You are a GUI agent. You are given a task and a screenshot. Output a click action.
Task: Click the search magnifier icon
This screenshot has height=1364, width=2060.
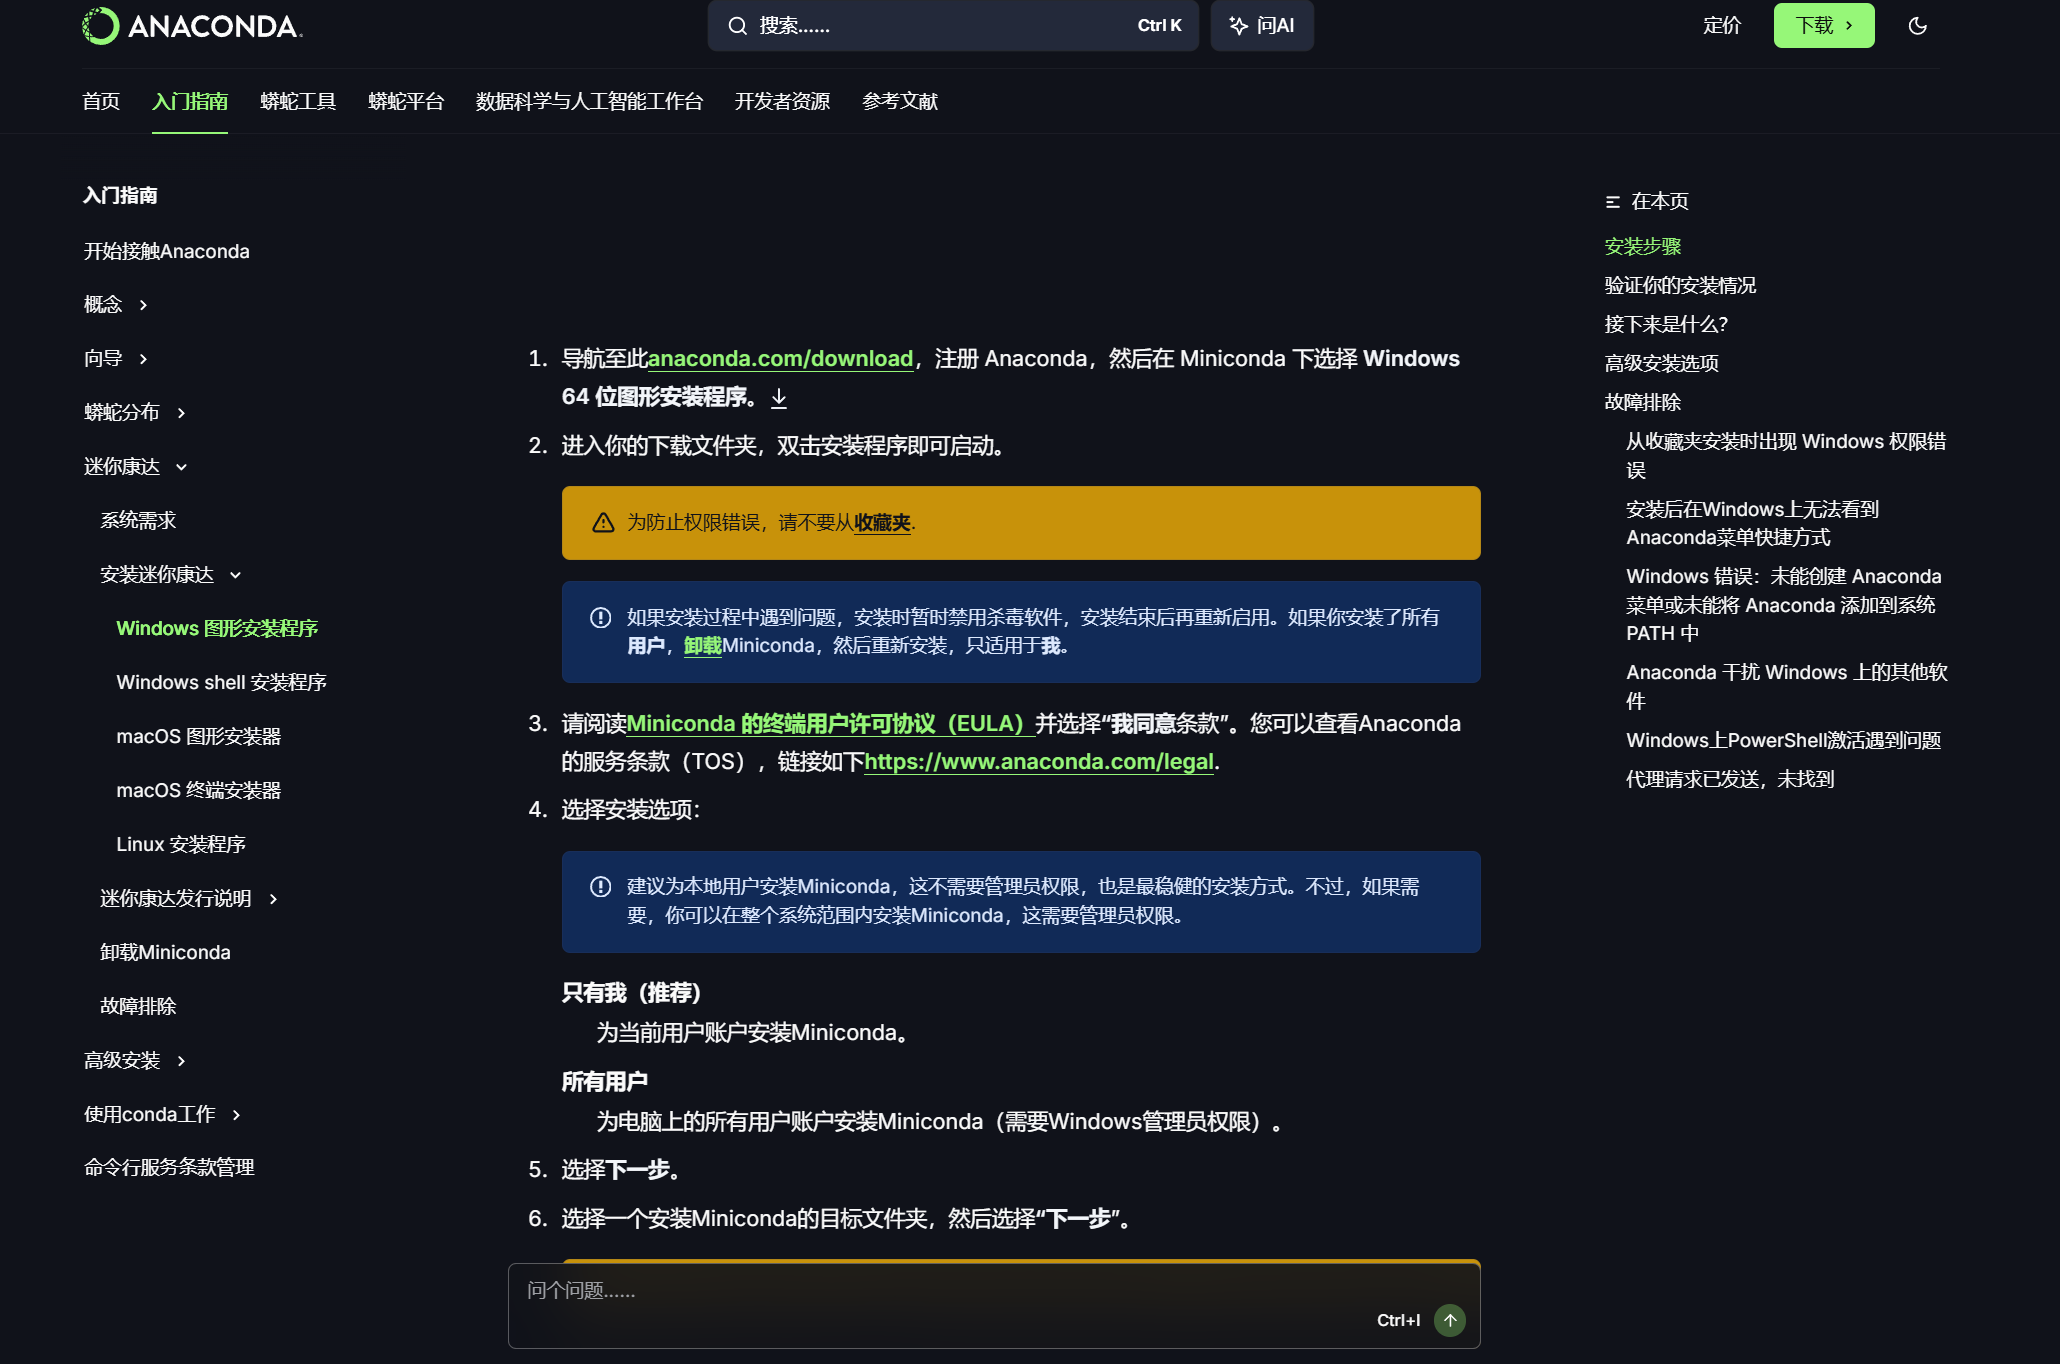tap(737, 26)
